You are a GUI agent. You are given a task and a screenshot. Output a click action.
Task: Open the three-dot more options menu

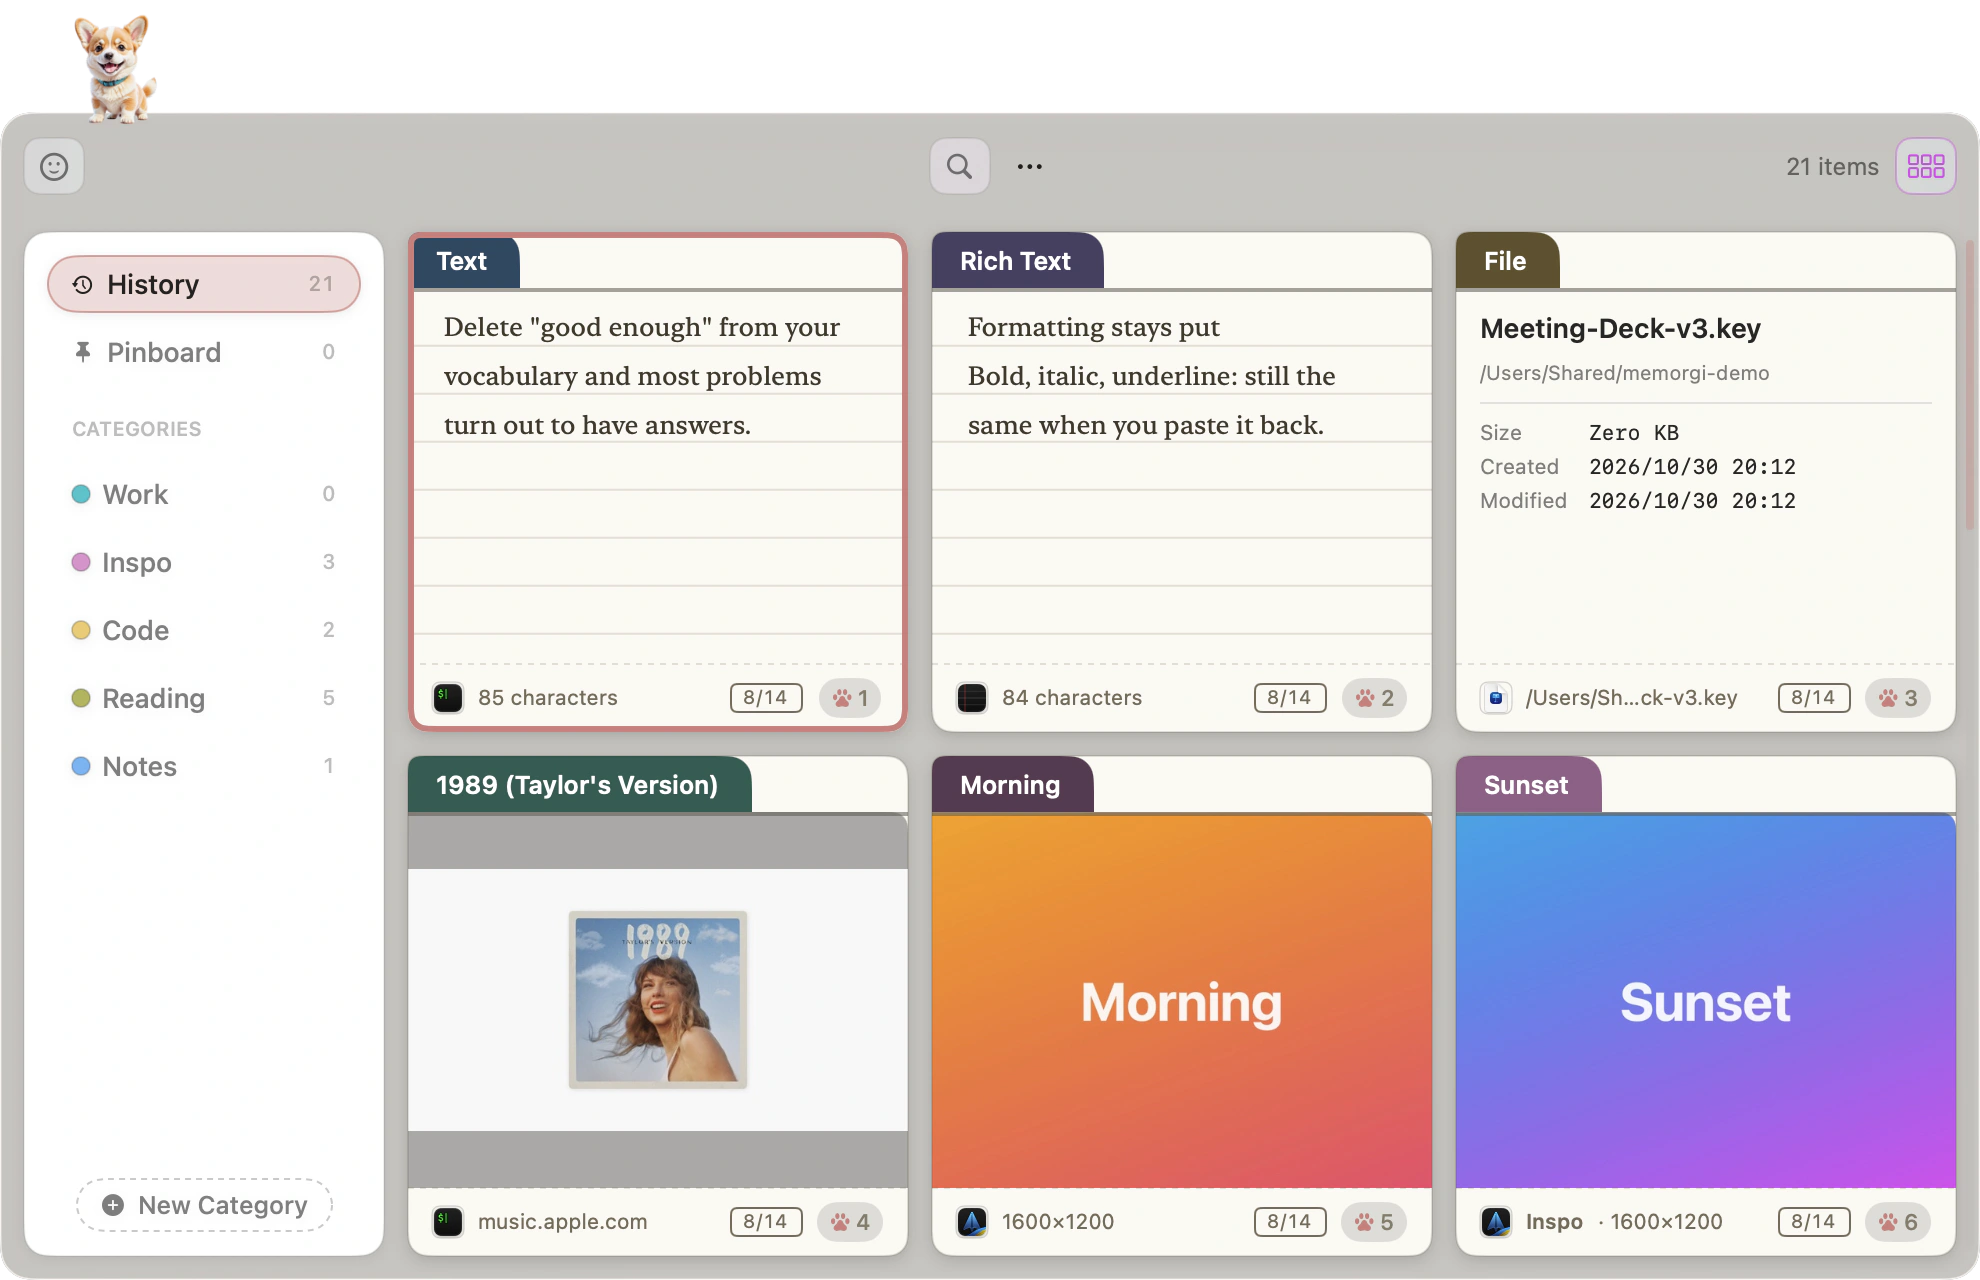tap(1029, 167)
